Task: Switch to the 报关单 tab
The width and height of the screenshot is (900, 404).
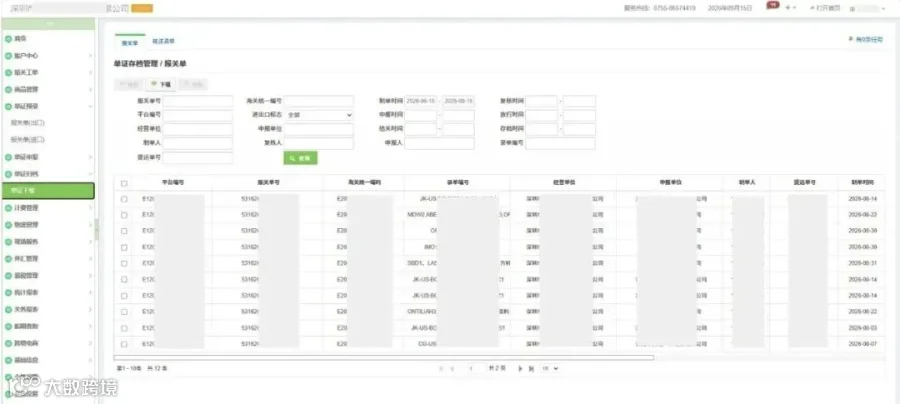Action: (x=130, y=42)
